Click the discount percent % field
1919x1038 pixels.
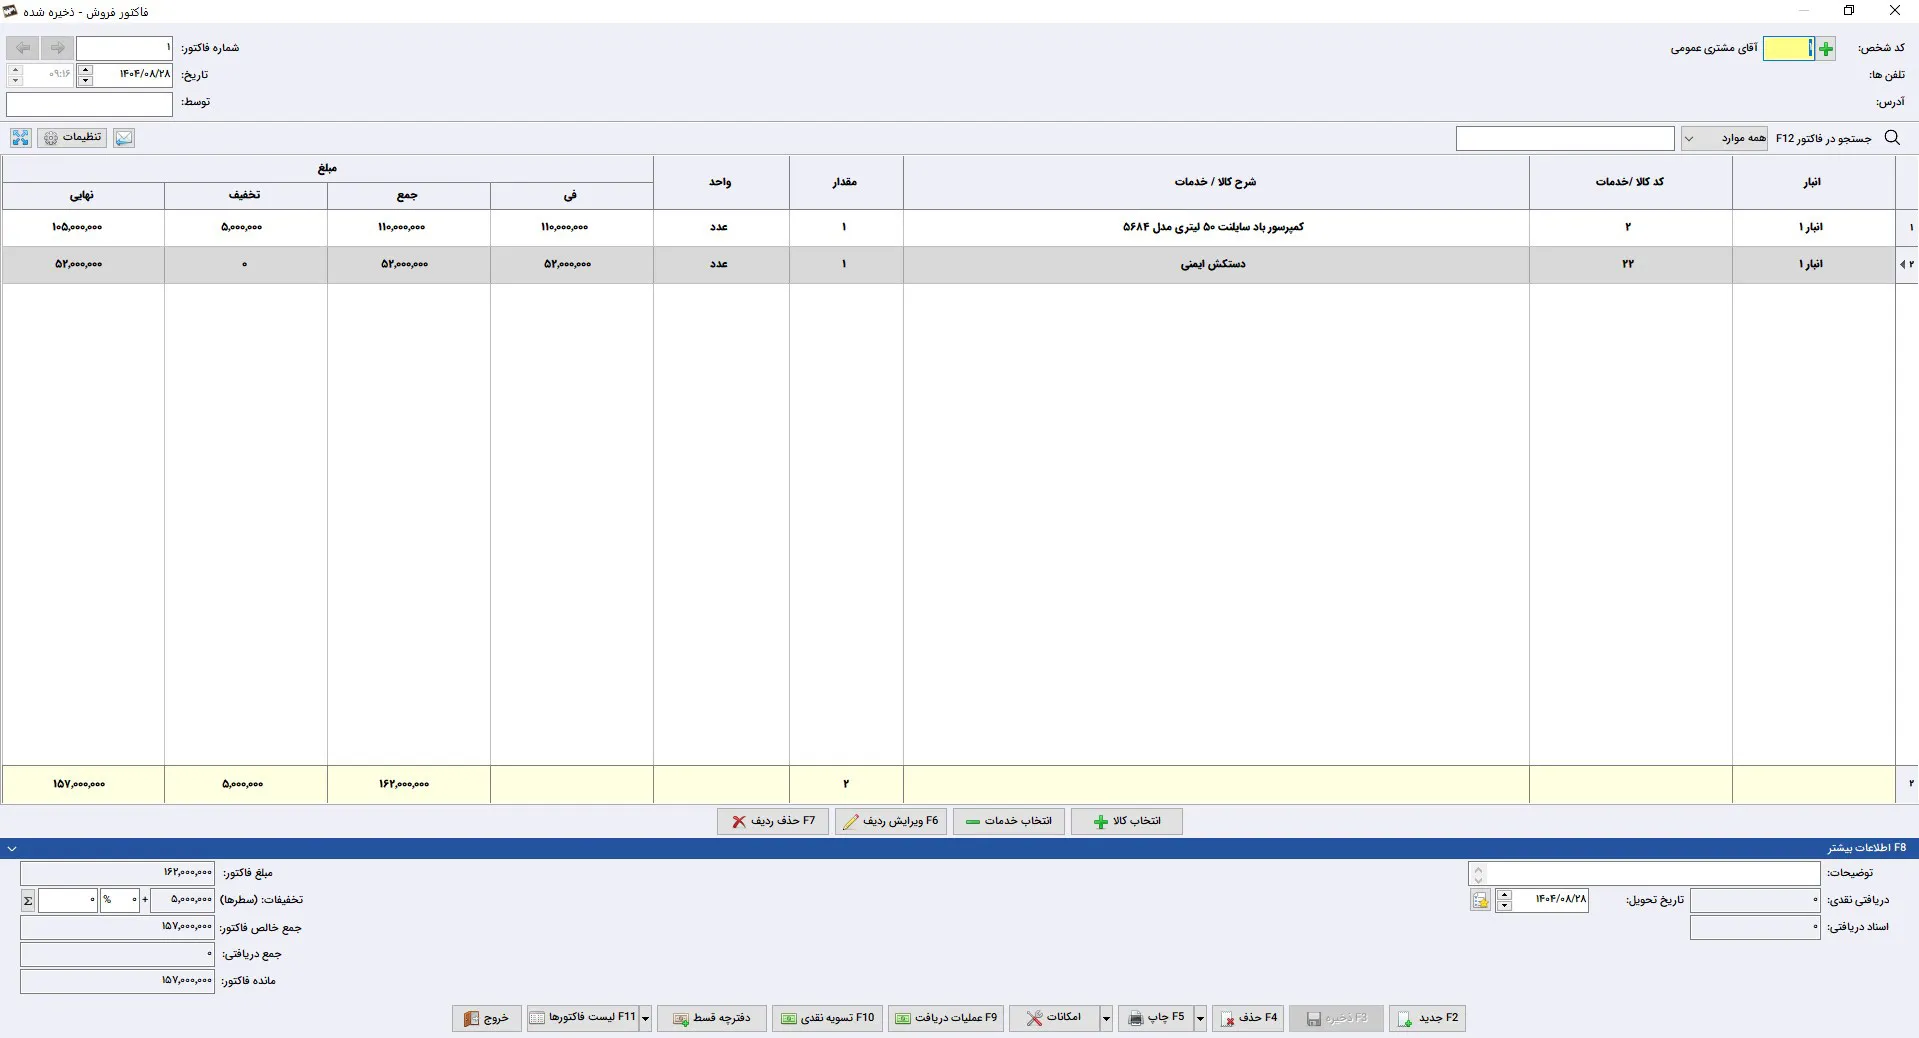pos(120,901)
